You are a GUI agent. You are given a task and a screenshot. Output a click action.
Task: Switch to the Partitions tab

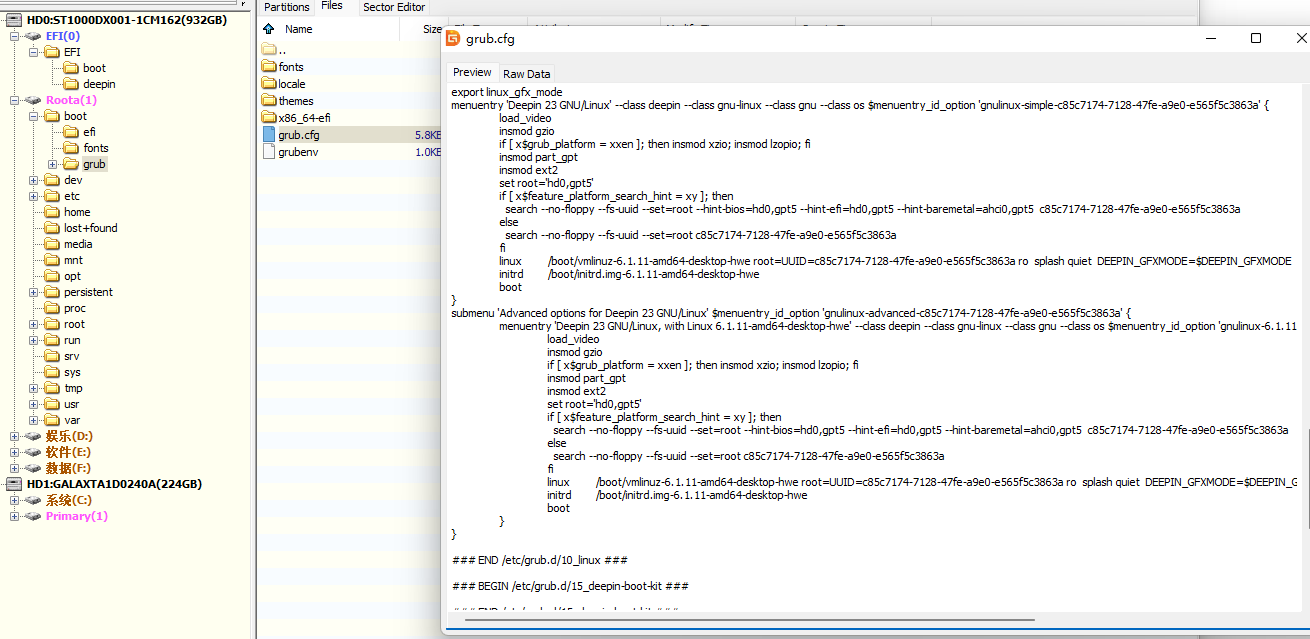pos(287,7)
